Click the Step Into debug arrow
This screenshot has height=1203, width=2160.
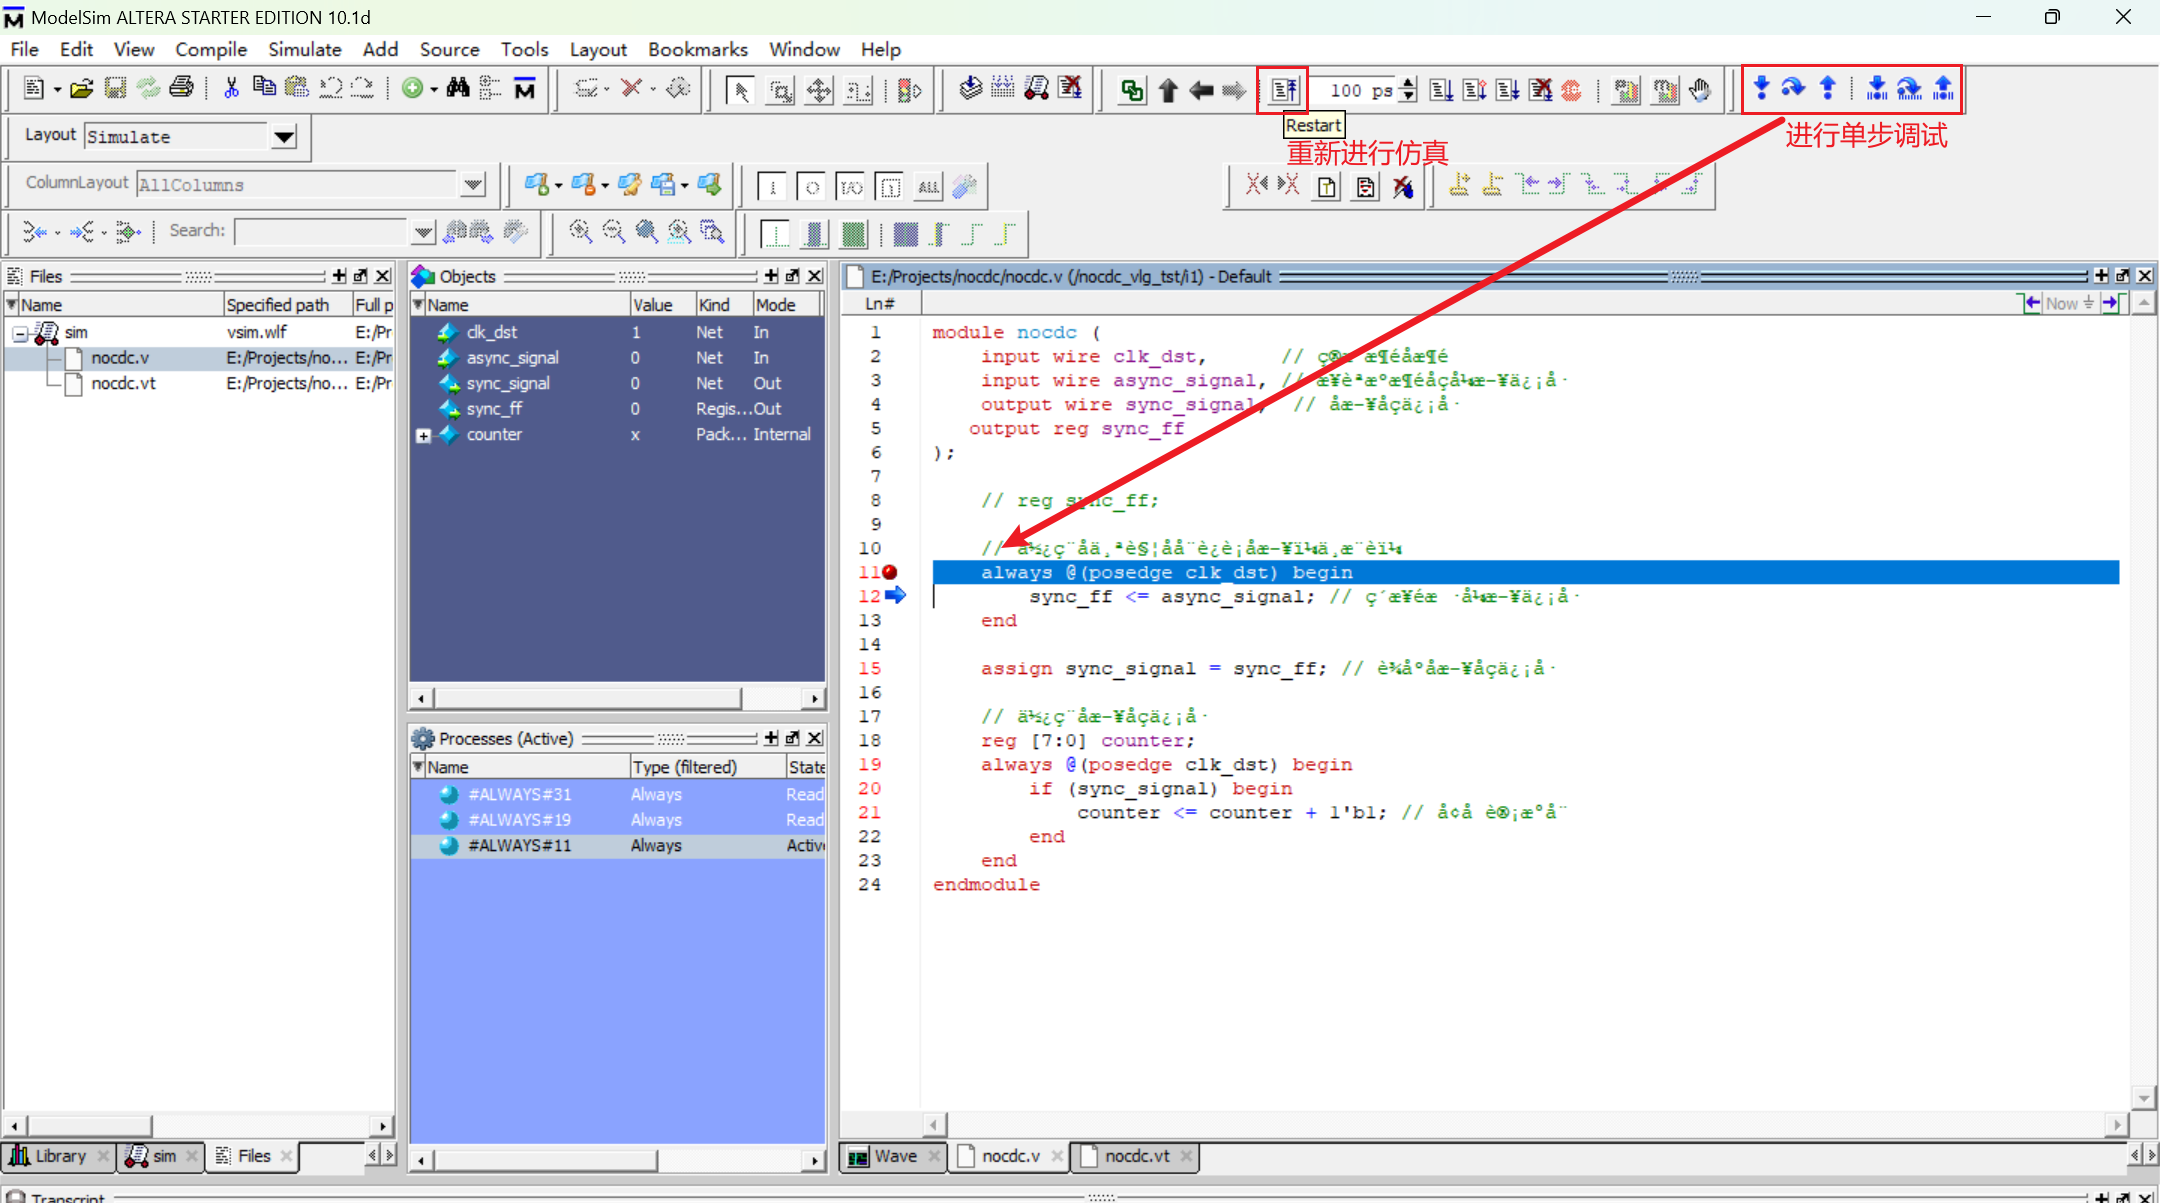click(x=1761, y=88)
